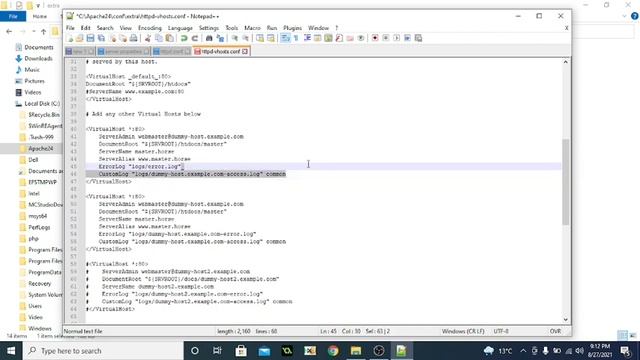Image resolution: width=640 pixels, height=360 pixels.
Task: Print the file using the Print icon
Action: (133, 38)
